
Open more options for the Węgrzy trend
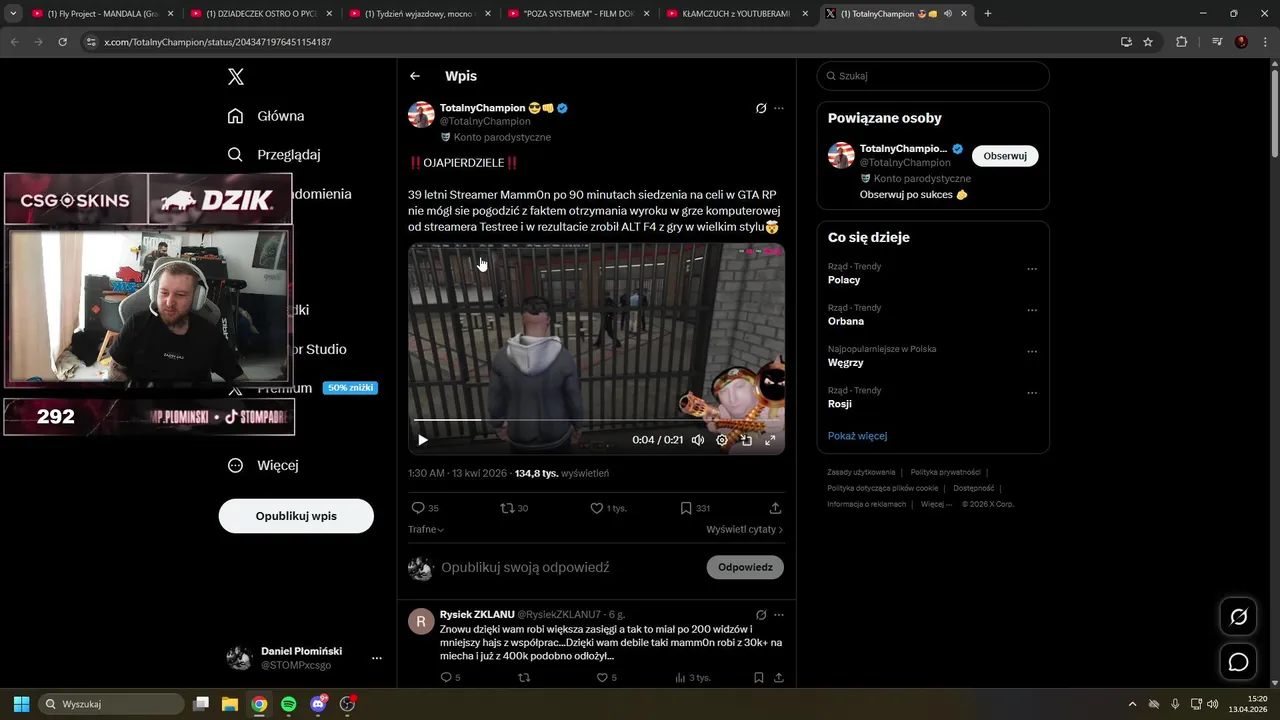(1032, 352)
